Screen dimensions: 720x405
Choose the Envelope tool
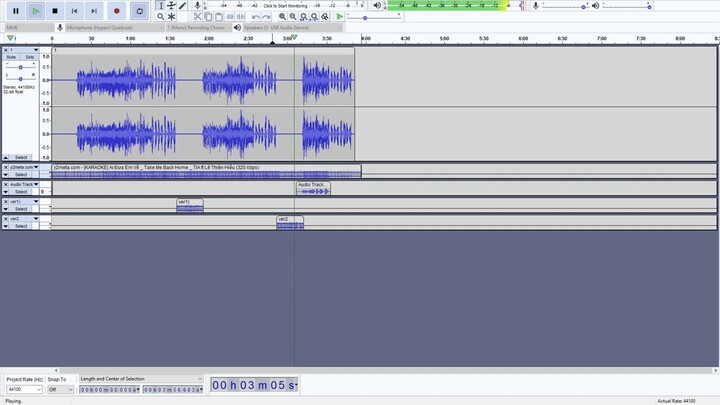(x=171, y=6)
